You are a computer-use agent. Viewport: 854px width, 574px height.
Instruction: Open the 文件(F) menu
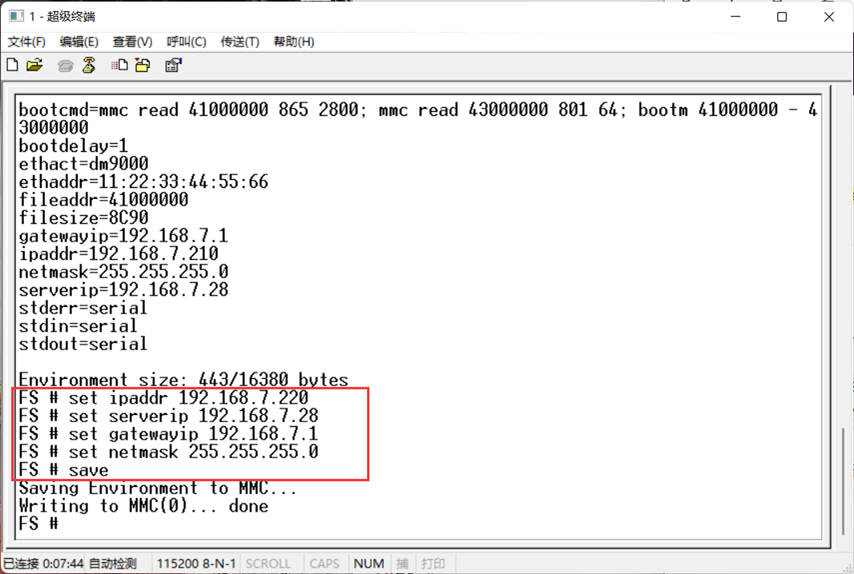tap(26, 41)
